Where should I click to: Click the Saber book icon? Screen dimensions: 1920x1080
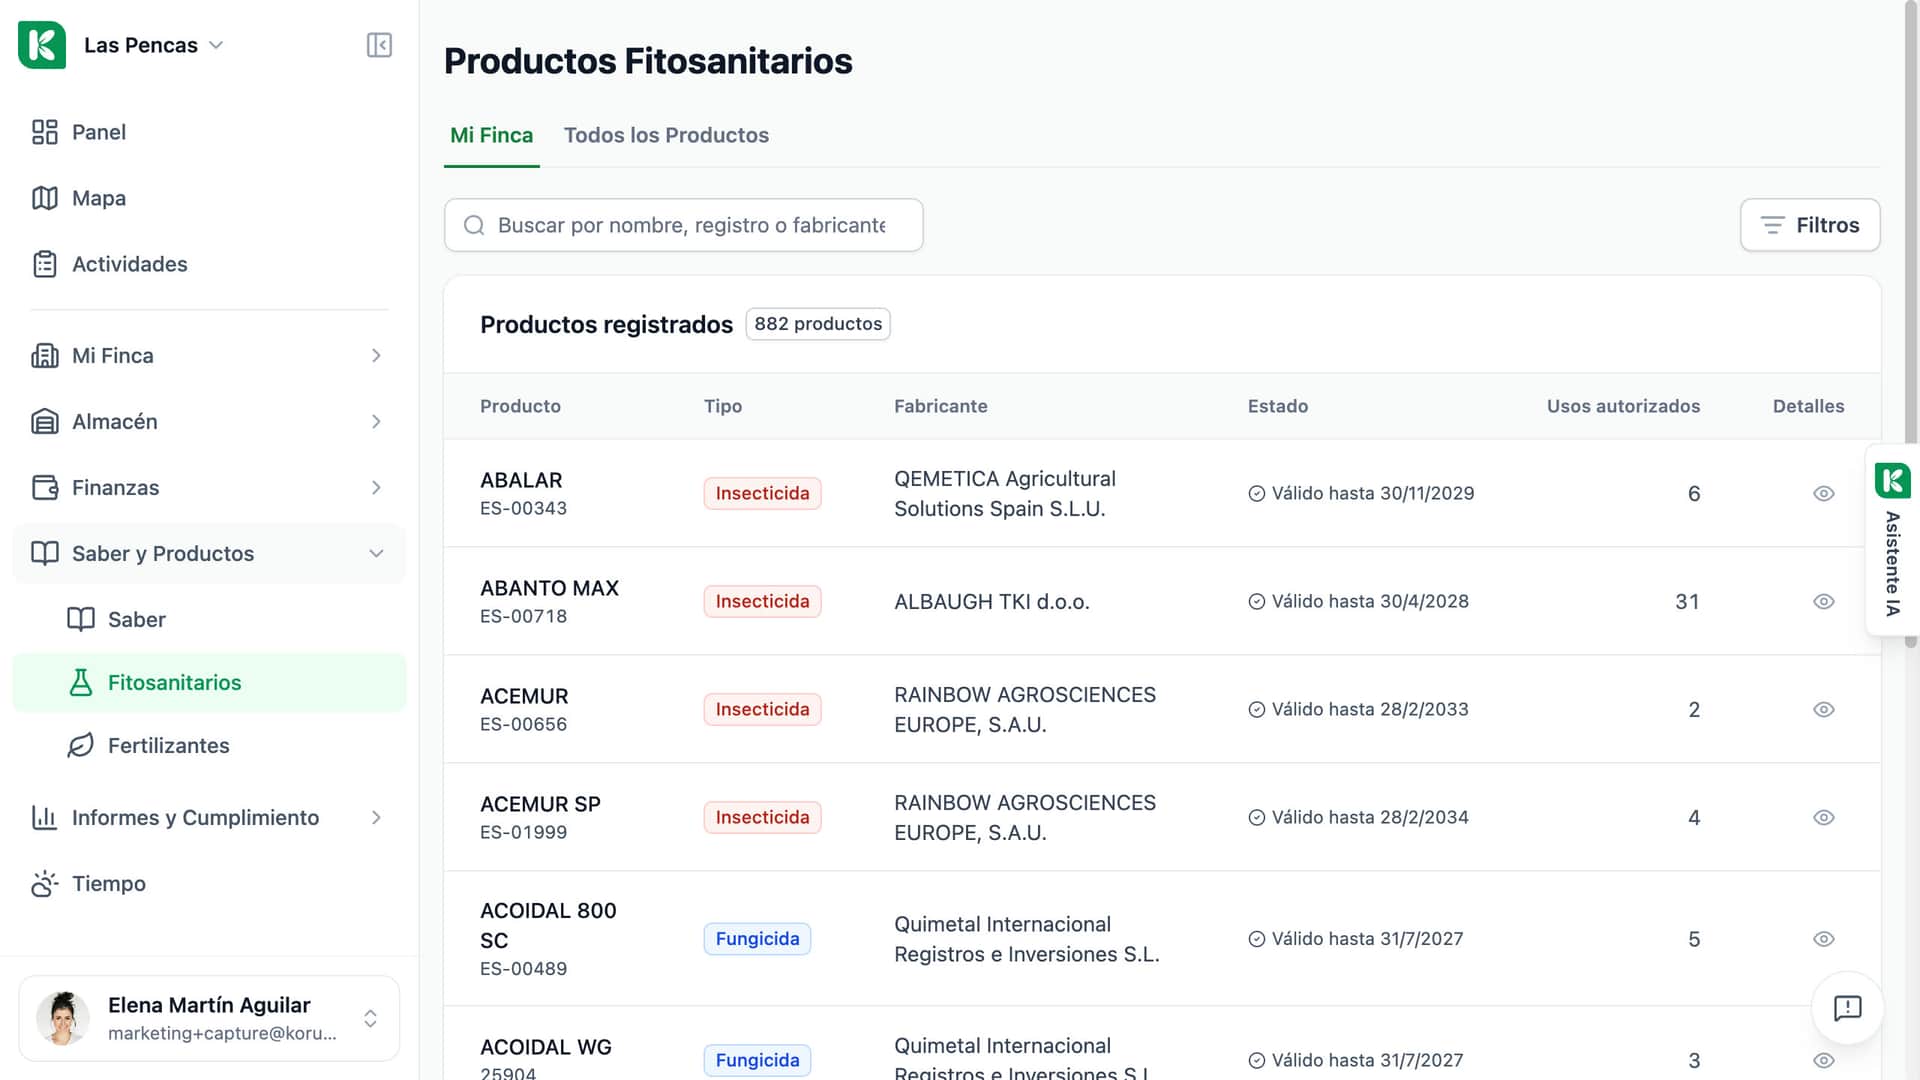pyautogui.click(x=81, y=619)
